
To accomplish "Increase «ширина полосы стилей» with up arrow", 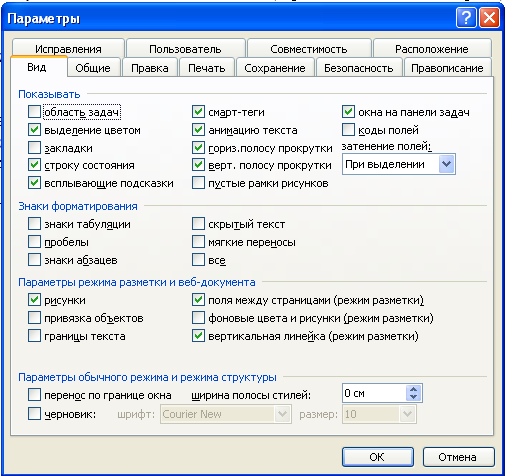I will point(414,389).
